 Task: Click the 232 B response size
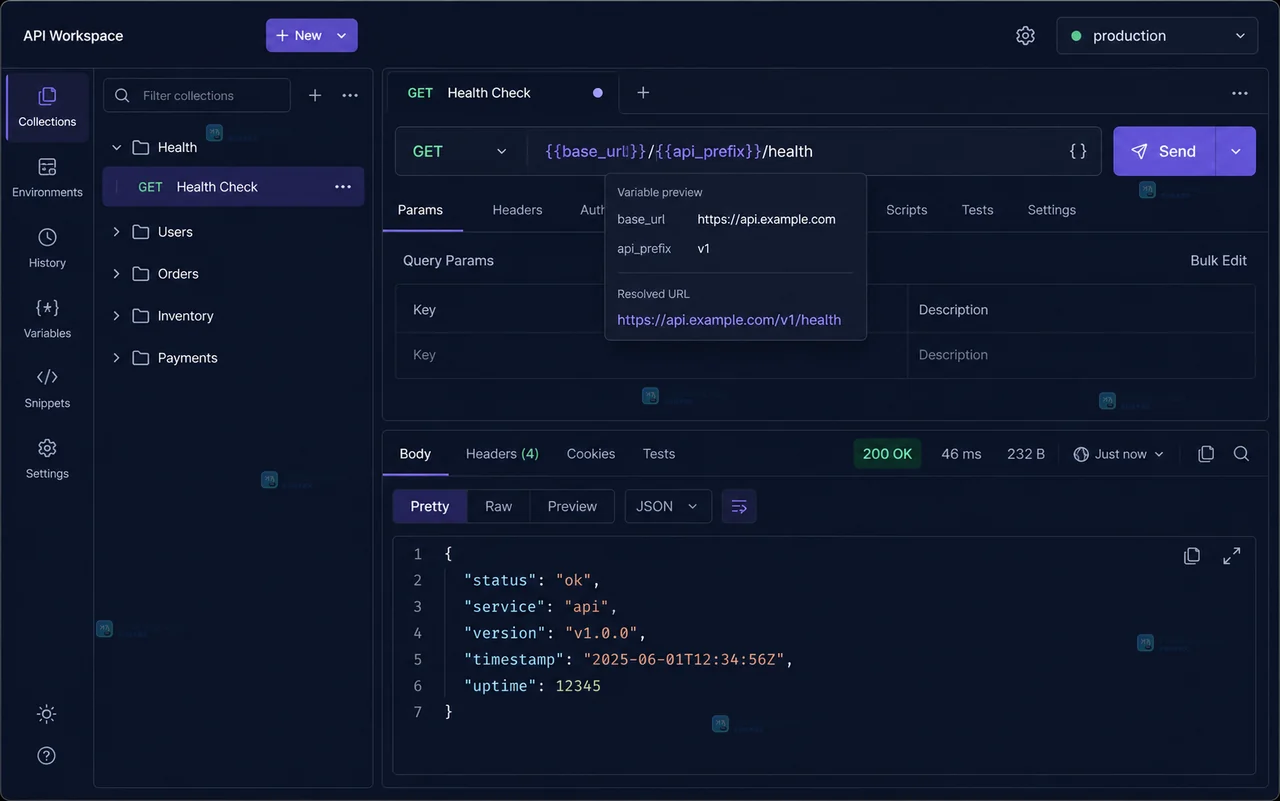pyautogui.click(x=1026, y=454)
